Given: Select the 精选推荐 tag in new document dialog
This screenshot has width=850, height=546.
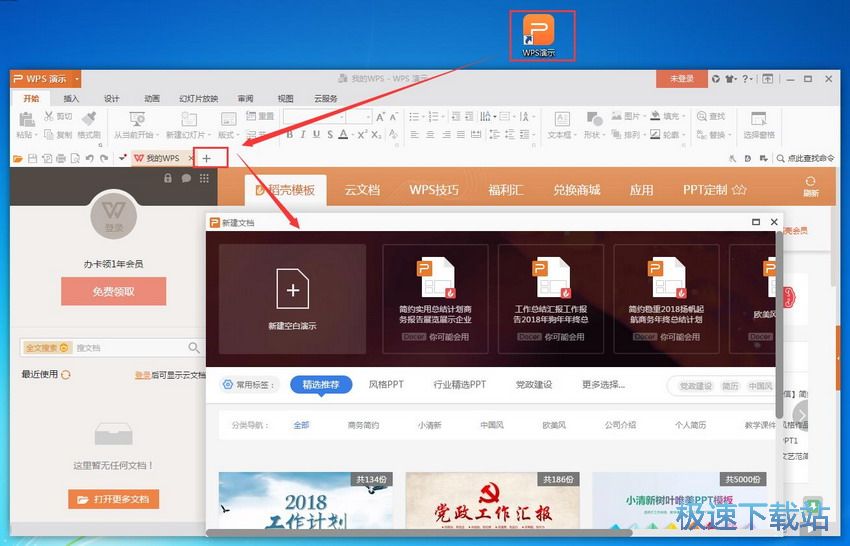Looking at the screenshot, I should 321,384.
